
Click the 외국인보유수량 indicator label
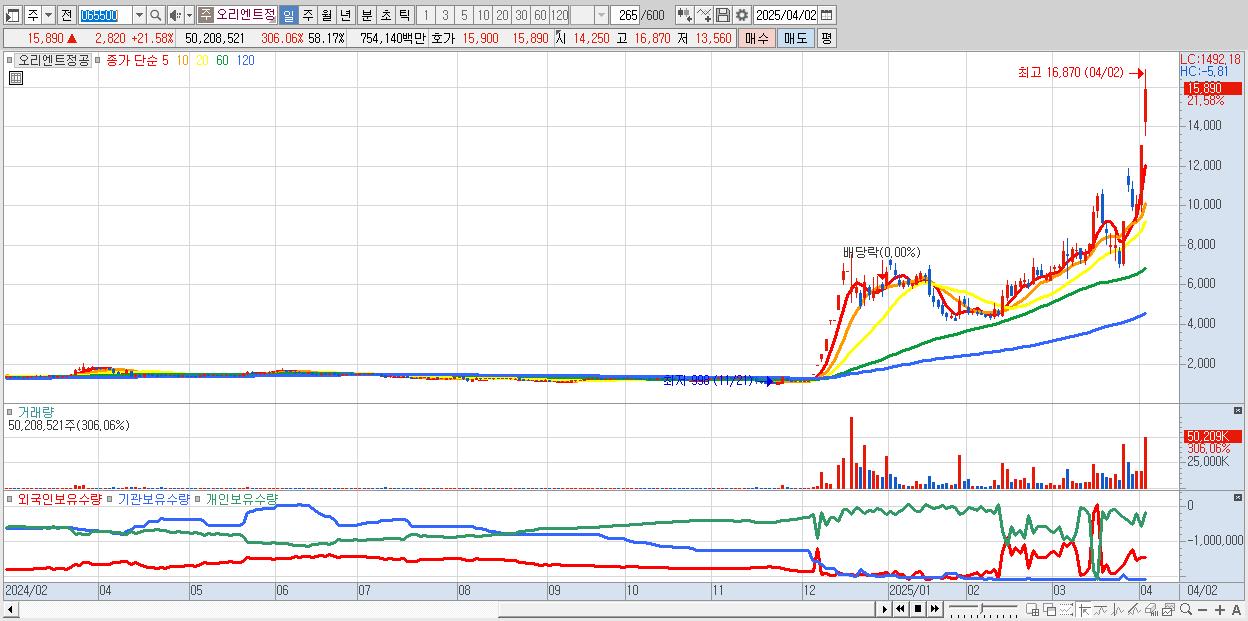pyautogui.click(x=60, y=498)
